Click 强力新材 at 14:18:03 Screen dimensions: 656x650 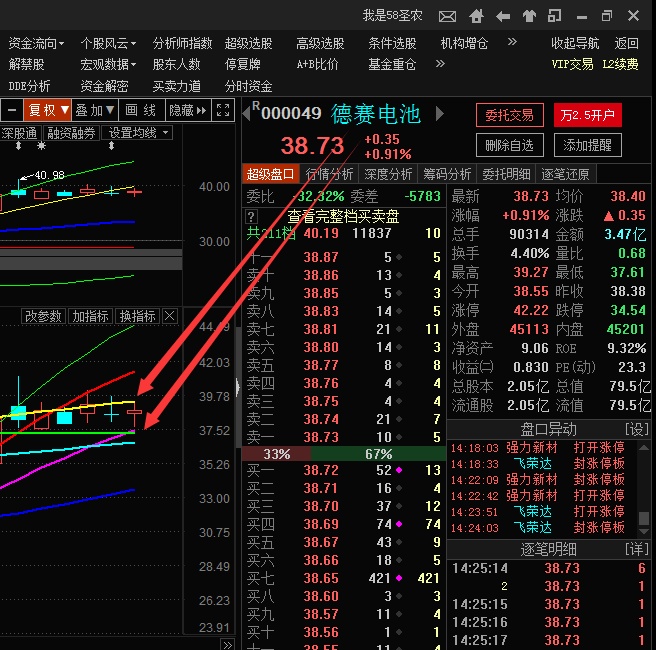tap(532, 448)
